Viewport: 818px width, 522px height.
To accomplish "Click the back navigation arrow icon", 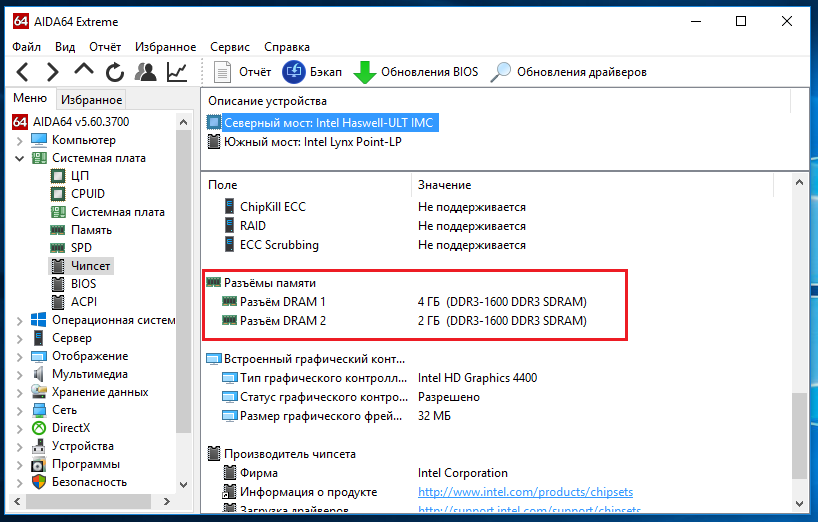I will click(x=23, y=72).
